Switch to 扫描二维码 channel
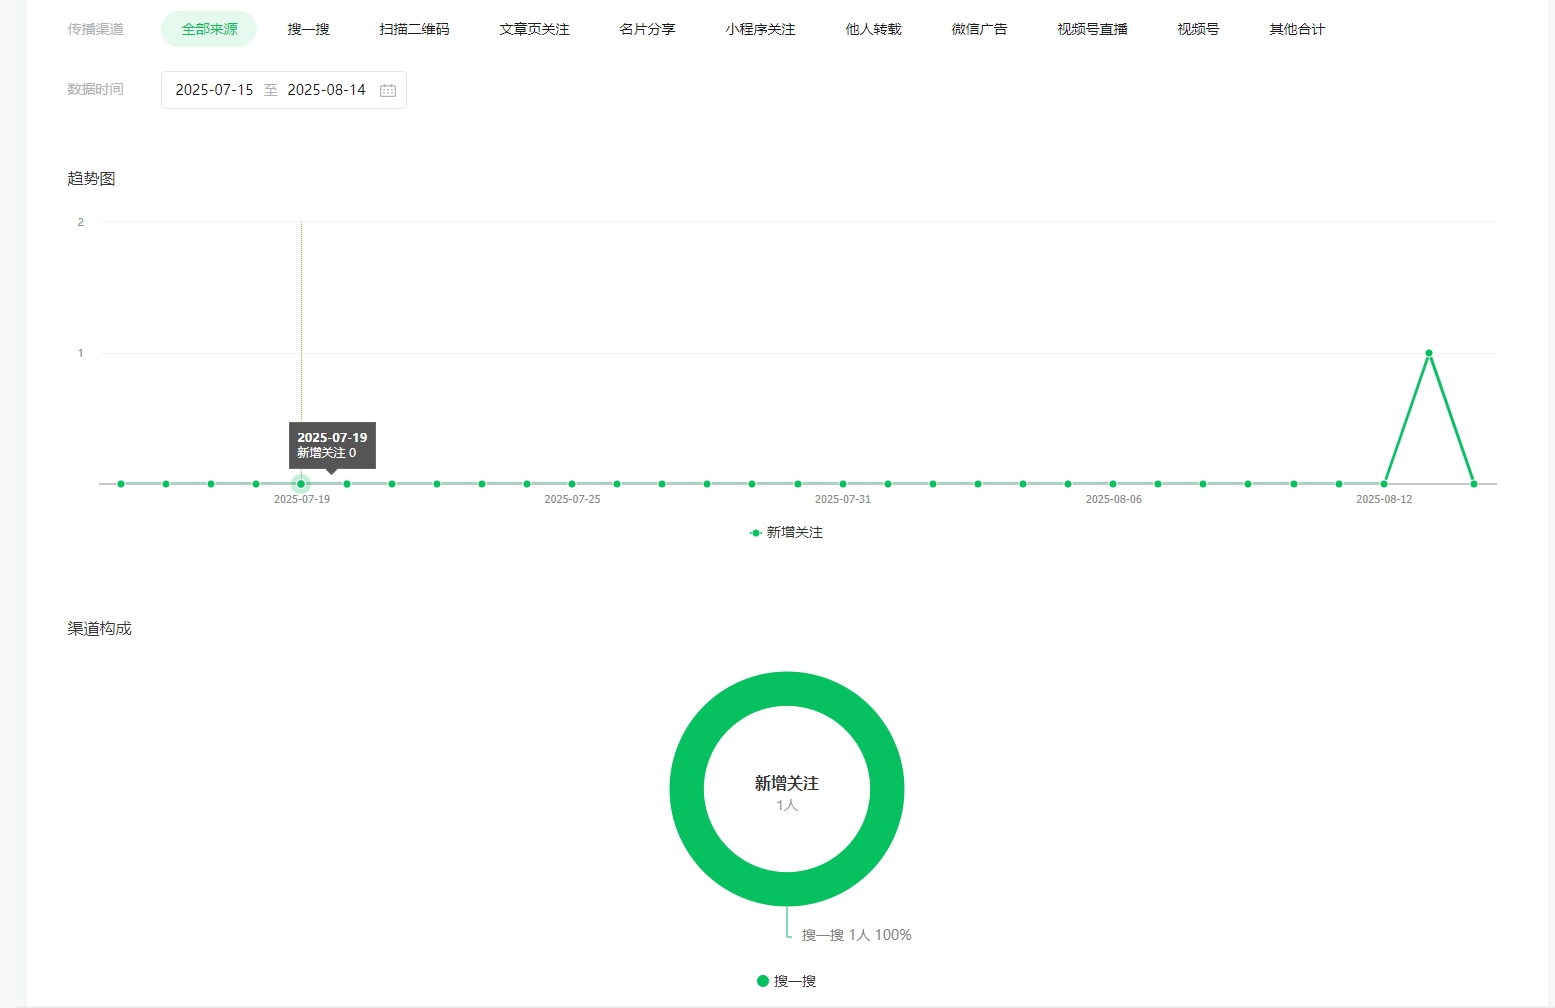 pos(414,29)
